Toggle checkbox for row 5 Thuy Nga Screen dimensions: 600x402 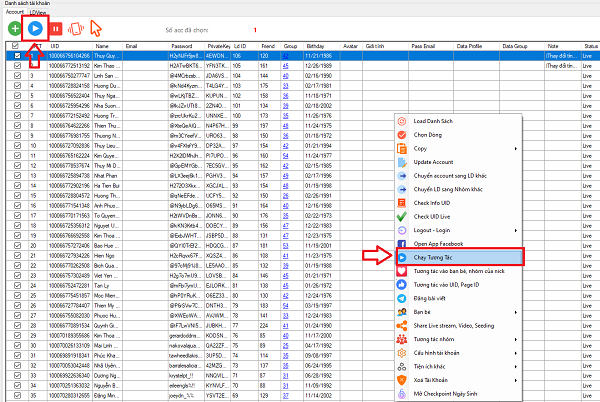[17, 96]
